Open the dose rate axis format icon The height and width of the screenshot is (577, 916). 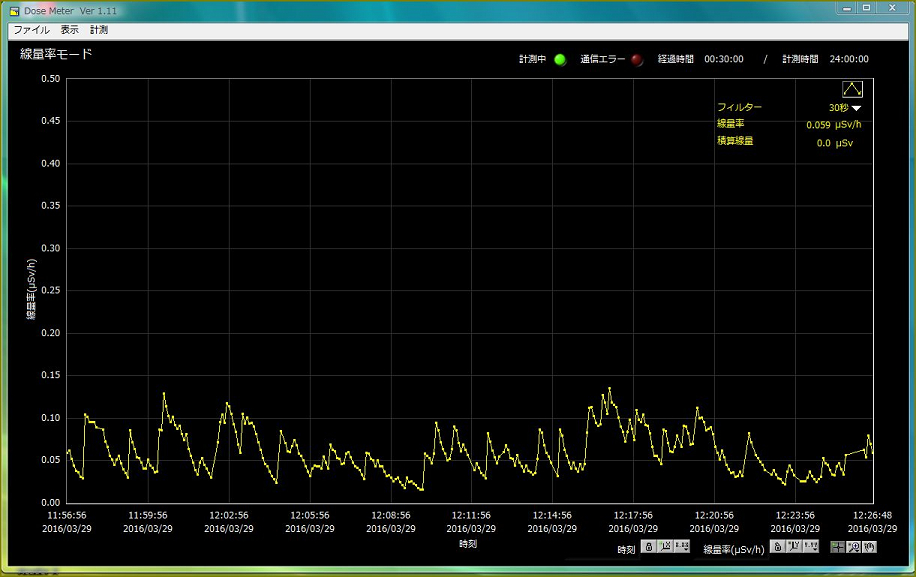click(x=811, y=547)
